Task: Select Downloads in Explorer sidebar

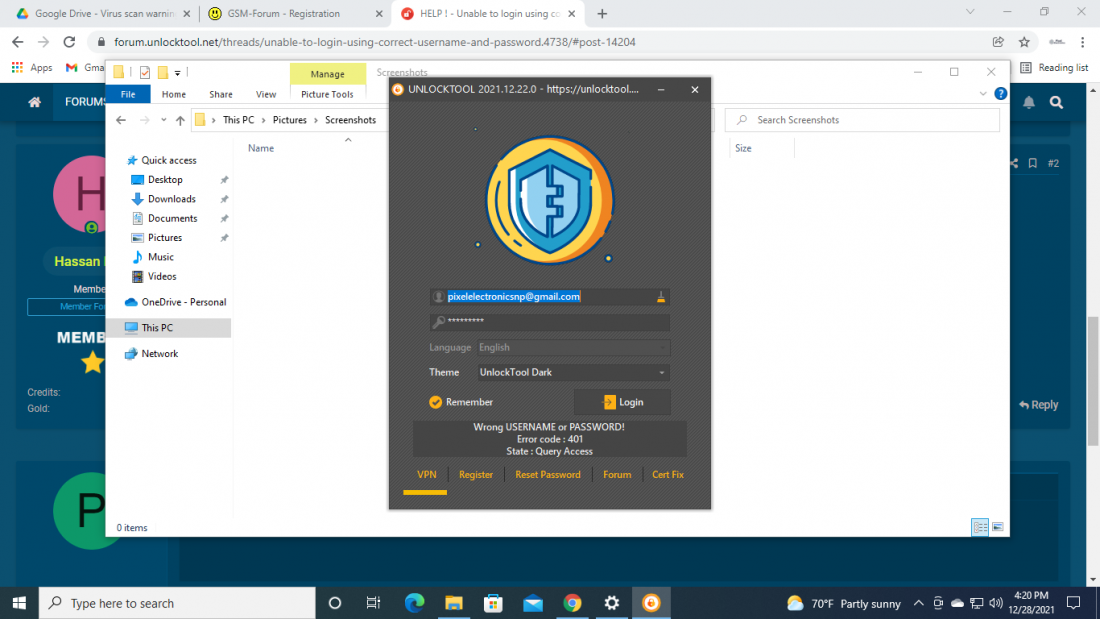Action: coord(171,199)
